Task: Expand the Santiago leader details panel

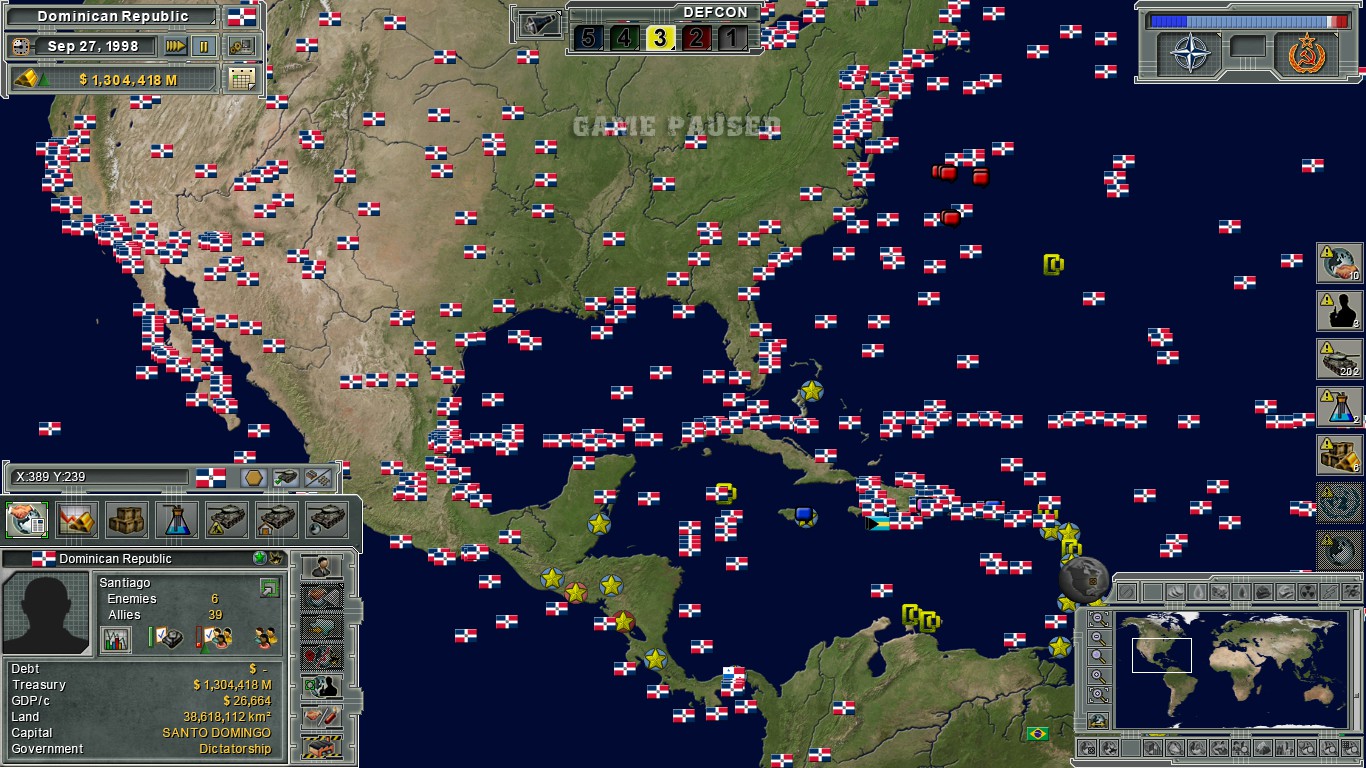Action: point(270,588)
